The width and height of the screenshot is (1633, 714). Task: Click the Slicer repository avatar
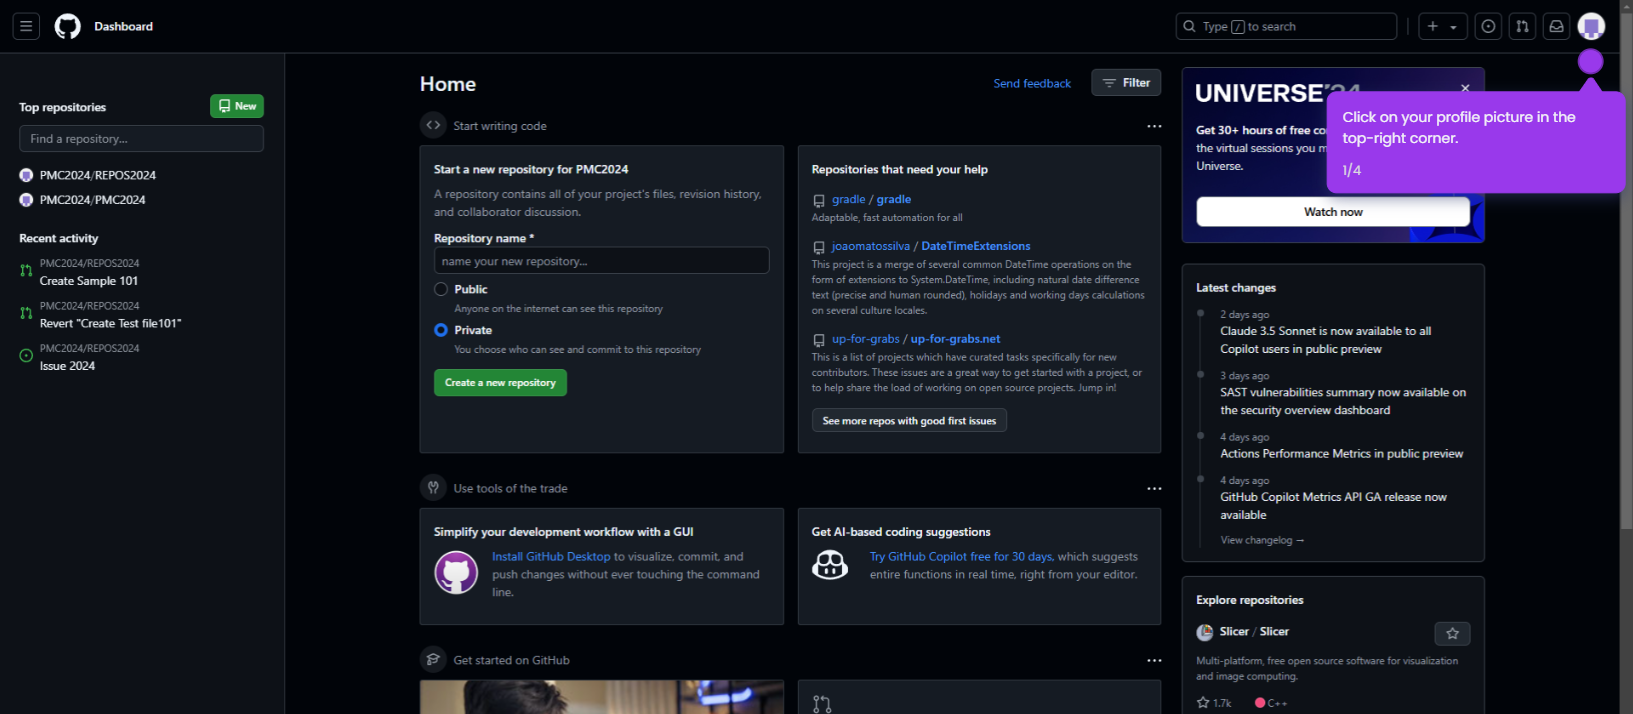tap(1205, 632)
